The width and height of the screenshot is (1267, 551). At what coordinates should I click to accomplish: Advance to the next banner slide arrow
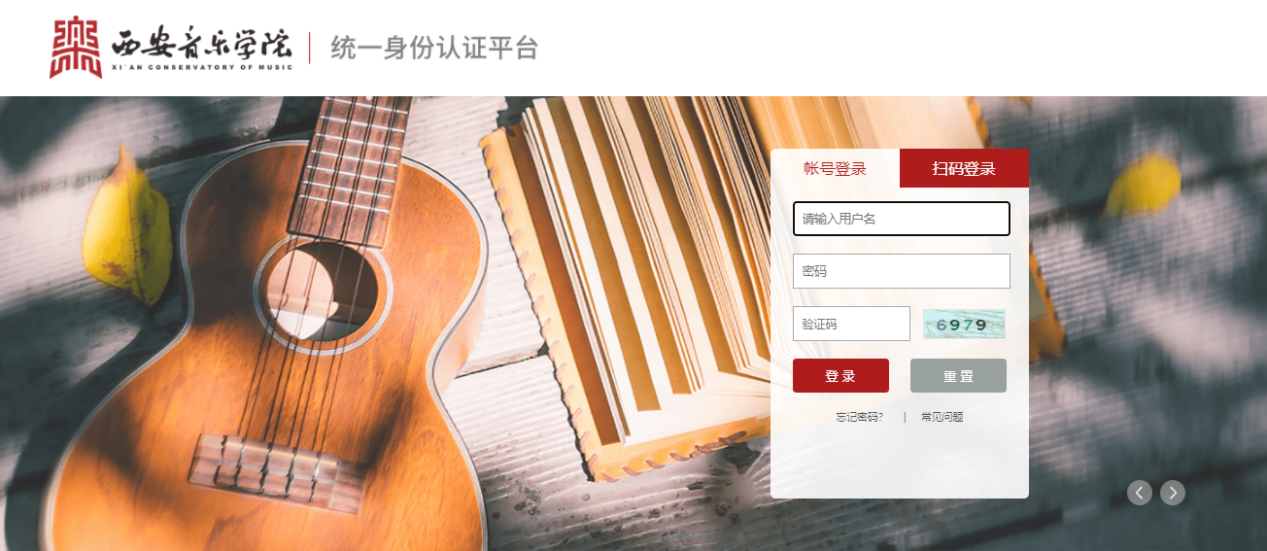1173,492
